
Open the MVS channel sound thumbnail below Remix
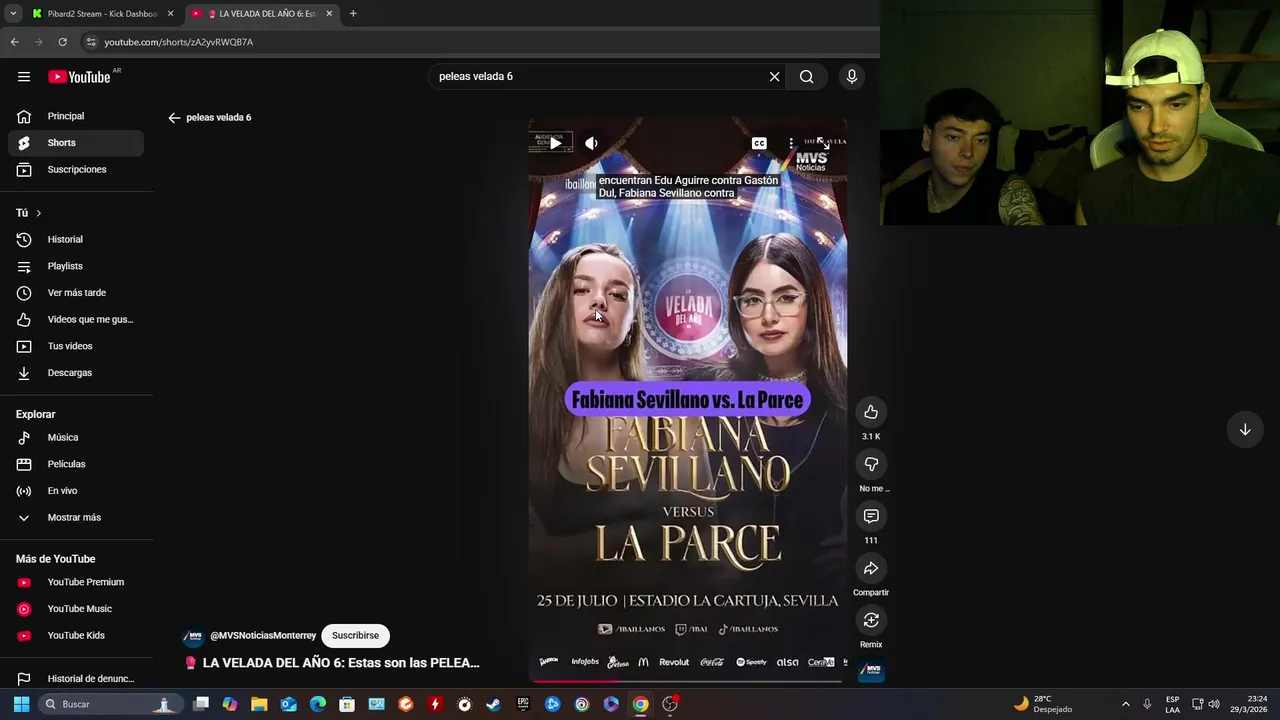(871, 670)
